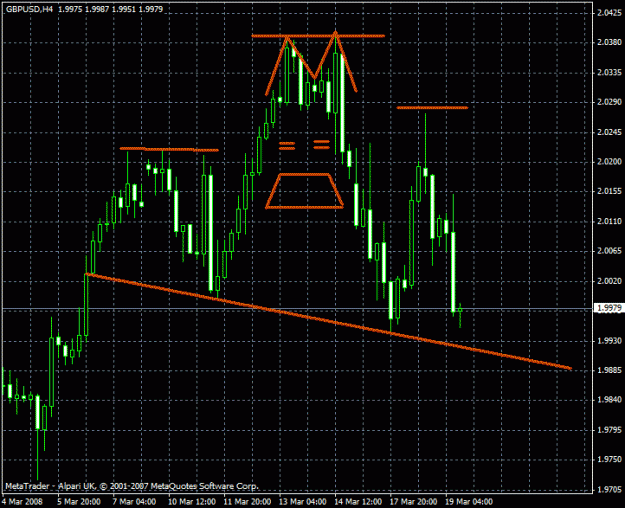Click the 1.9885 price axis label
625x508 pixels.
(609, 370)
